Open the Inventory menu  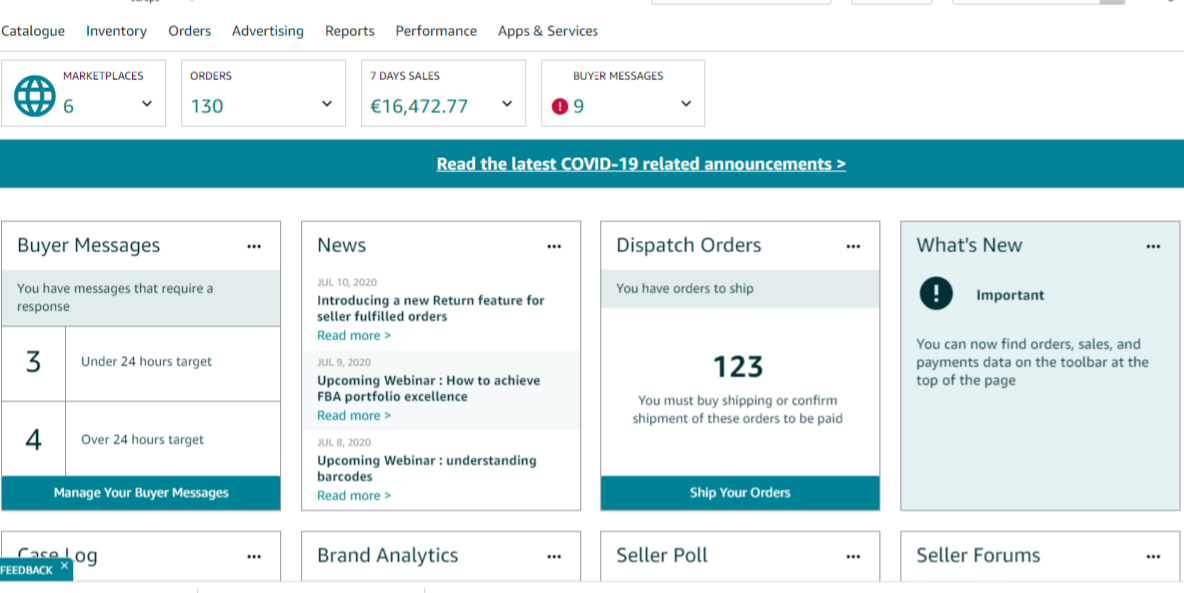pos(116,31)
